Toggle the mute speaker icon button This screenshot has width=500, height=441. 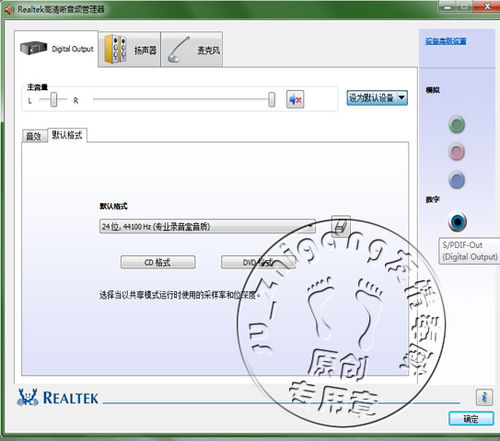295,99
